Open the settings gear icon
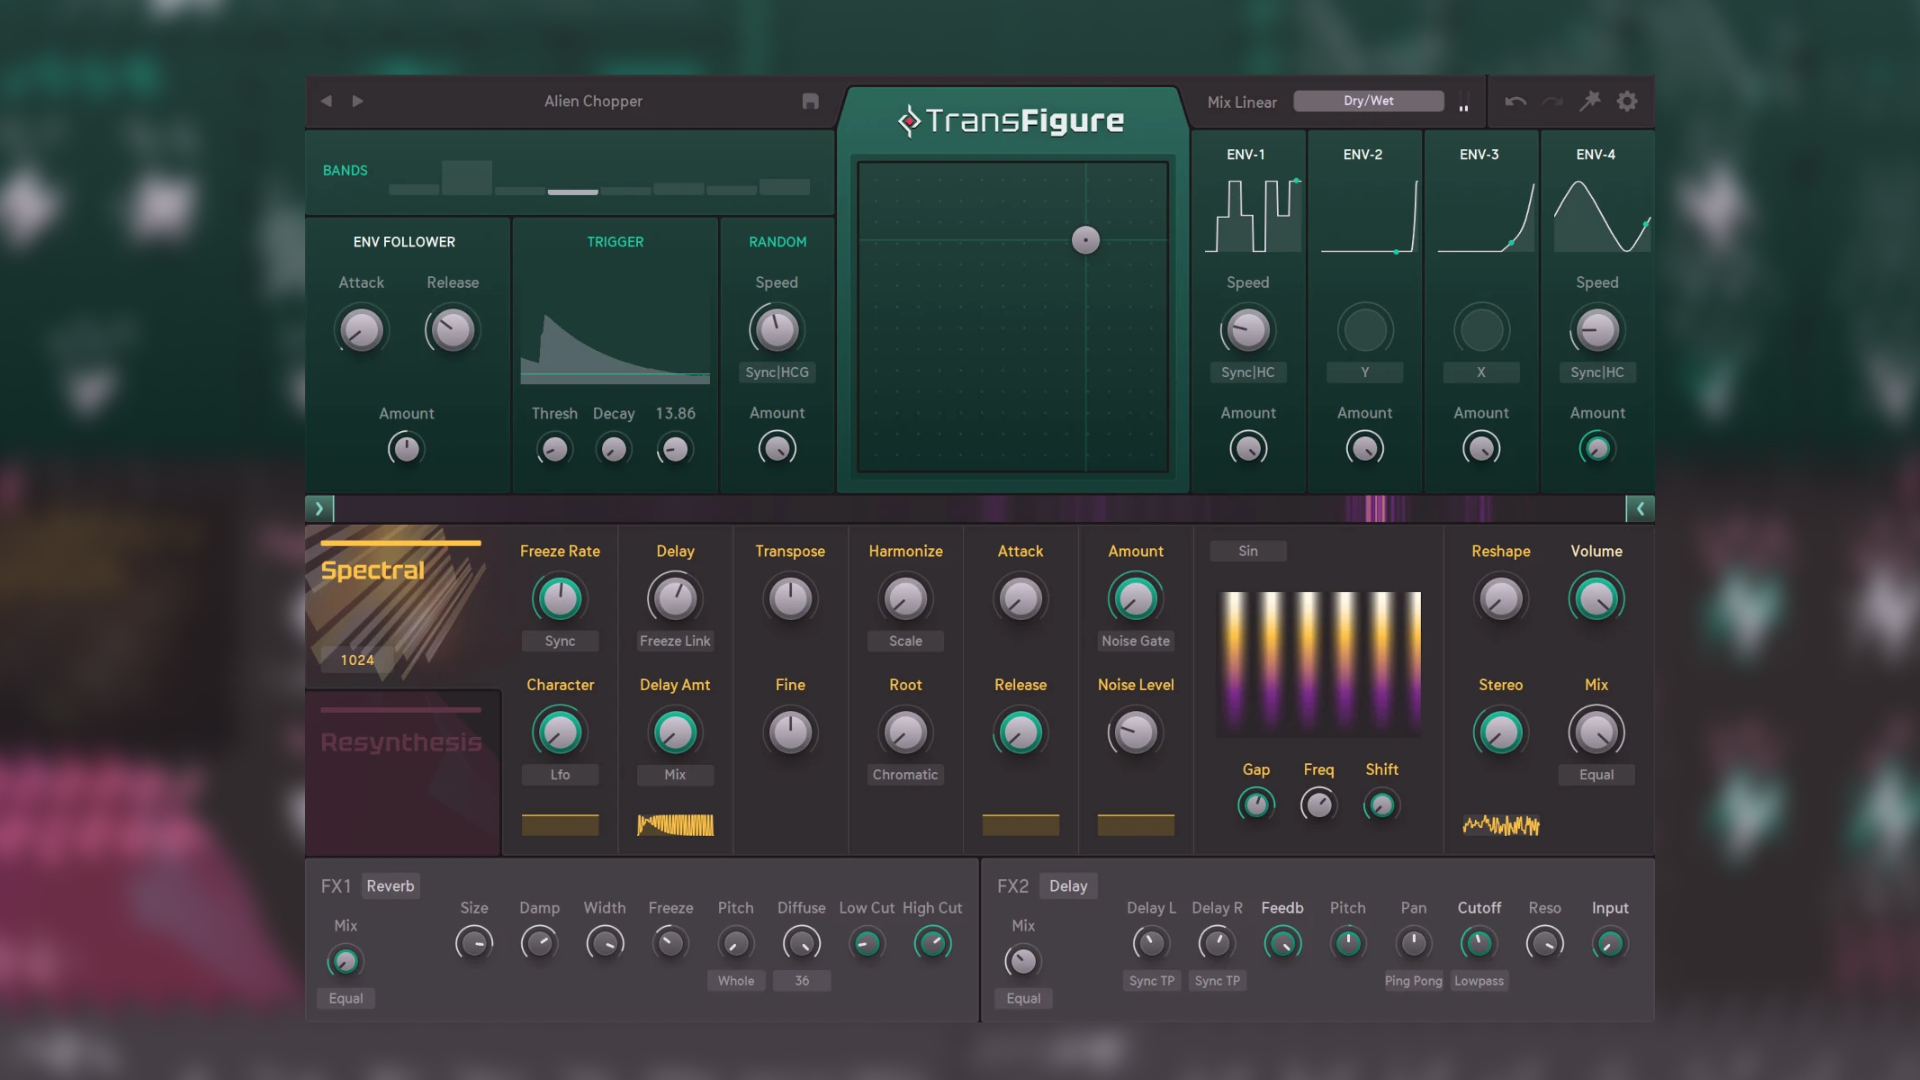The height and width of the screenshot is (1080, 1920). (x=1627, y=101)
